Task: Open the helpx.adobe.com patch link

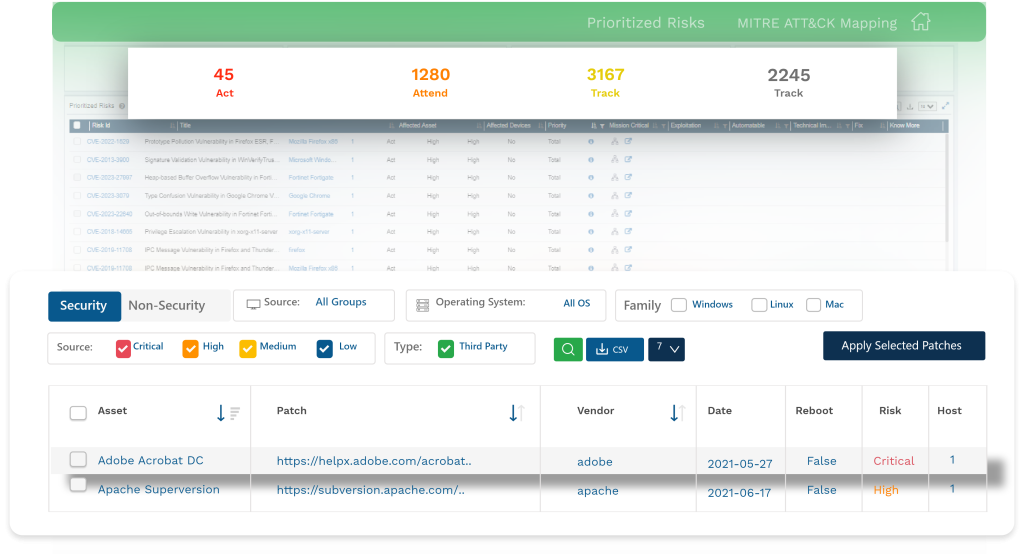Action: (373, 461)
